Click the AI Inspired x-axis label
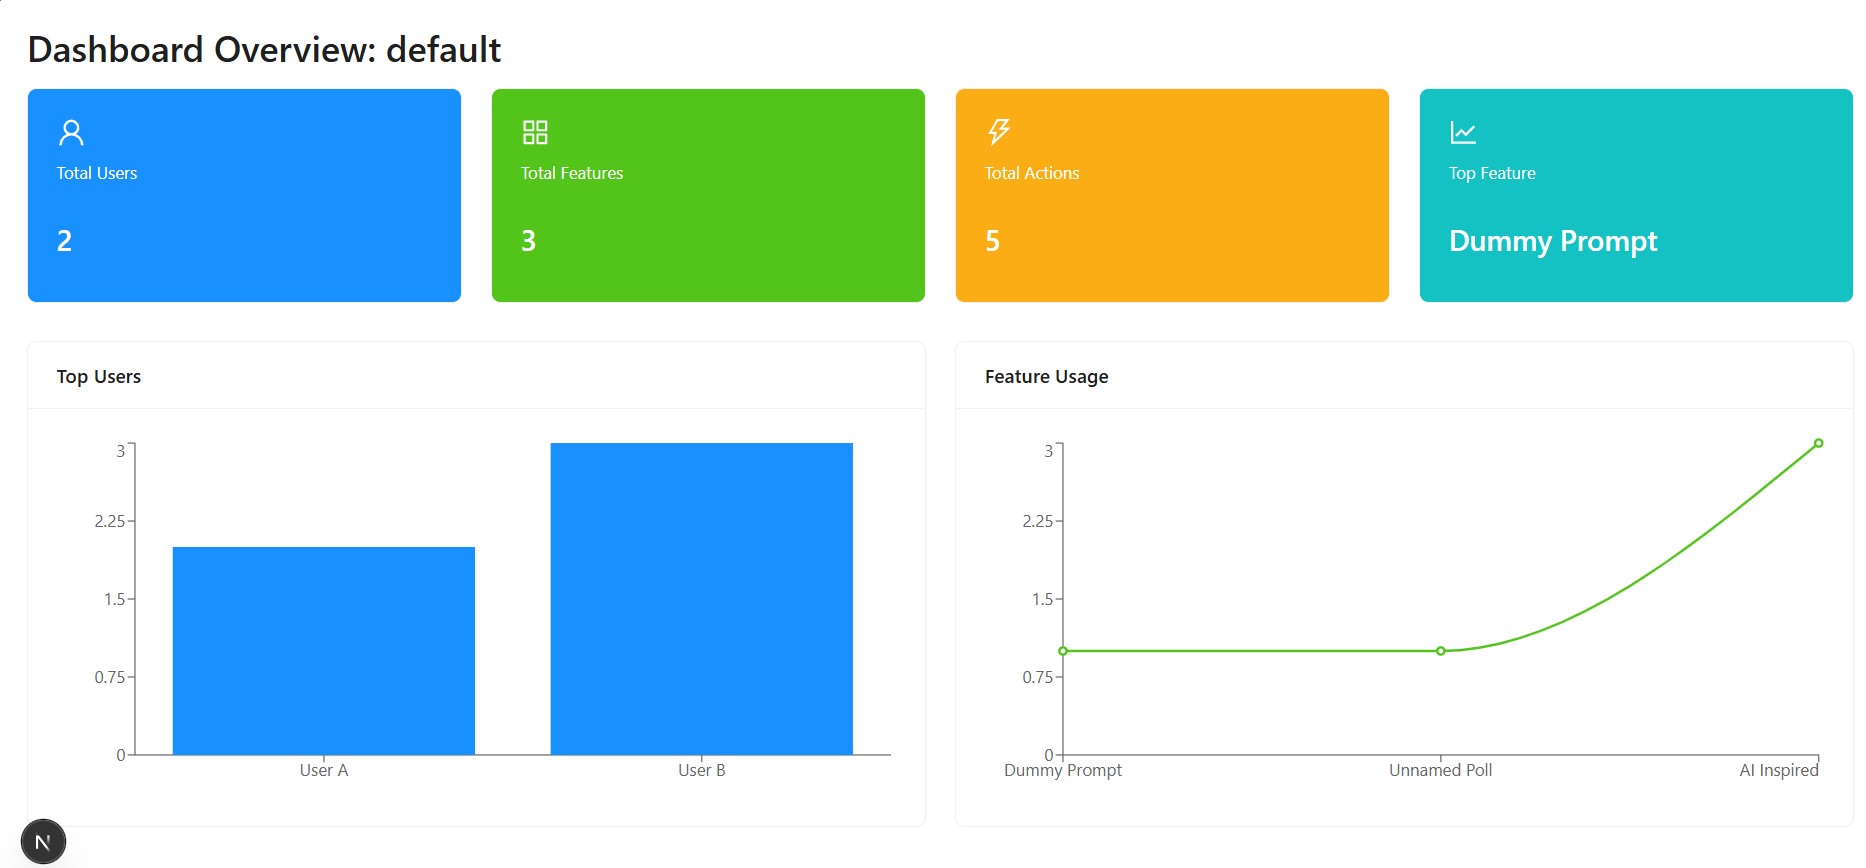This screenshot has width=1866, height=868. click(1779, 770)
